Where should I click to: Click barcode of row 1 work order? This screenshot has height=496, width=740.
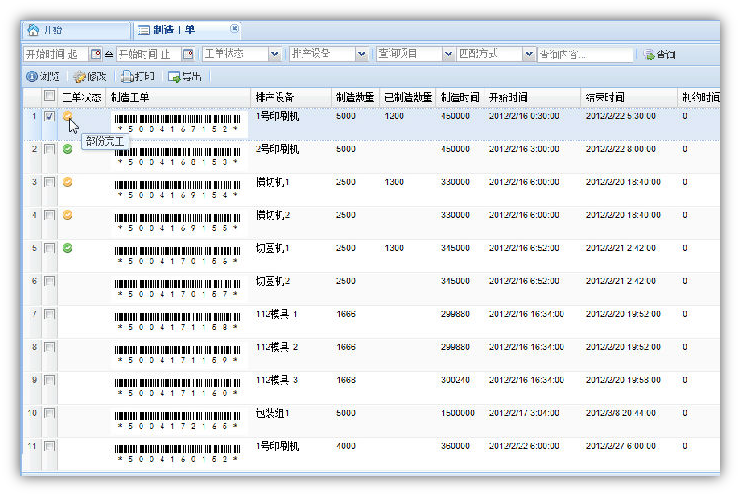pos(177,124)
